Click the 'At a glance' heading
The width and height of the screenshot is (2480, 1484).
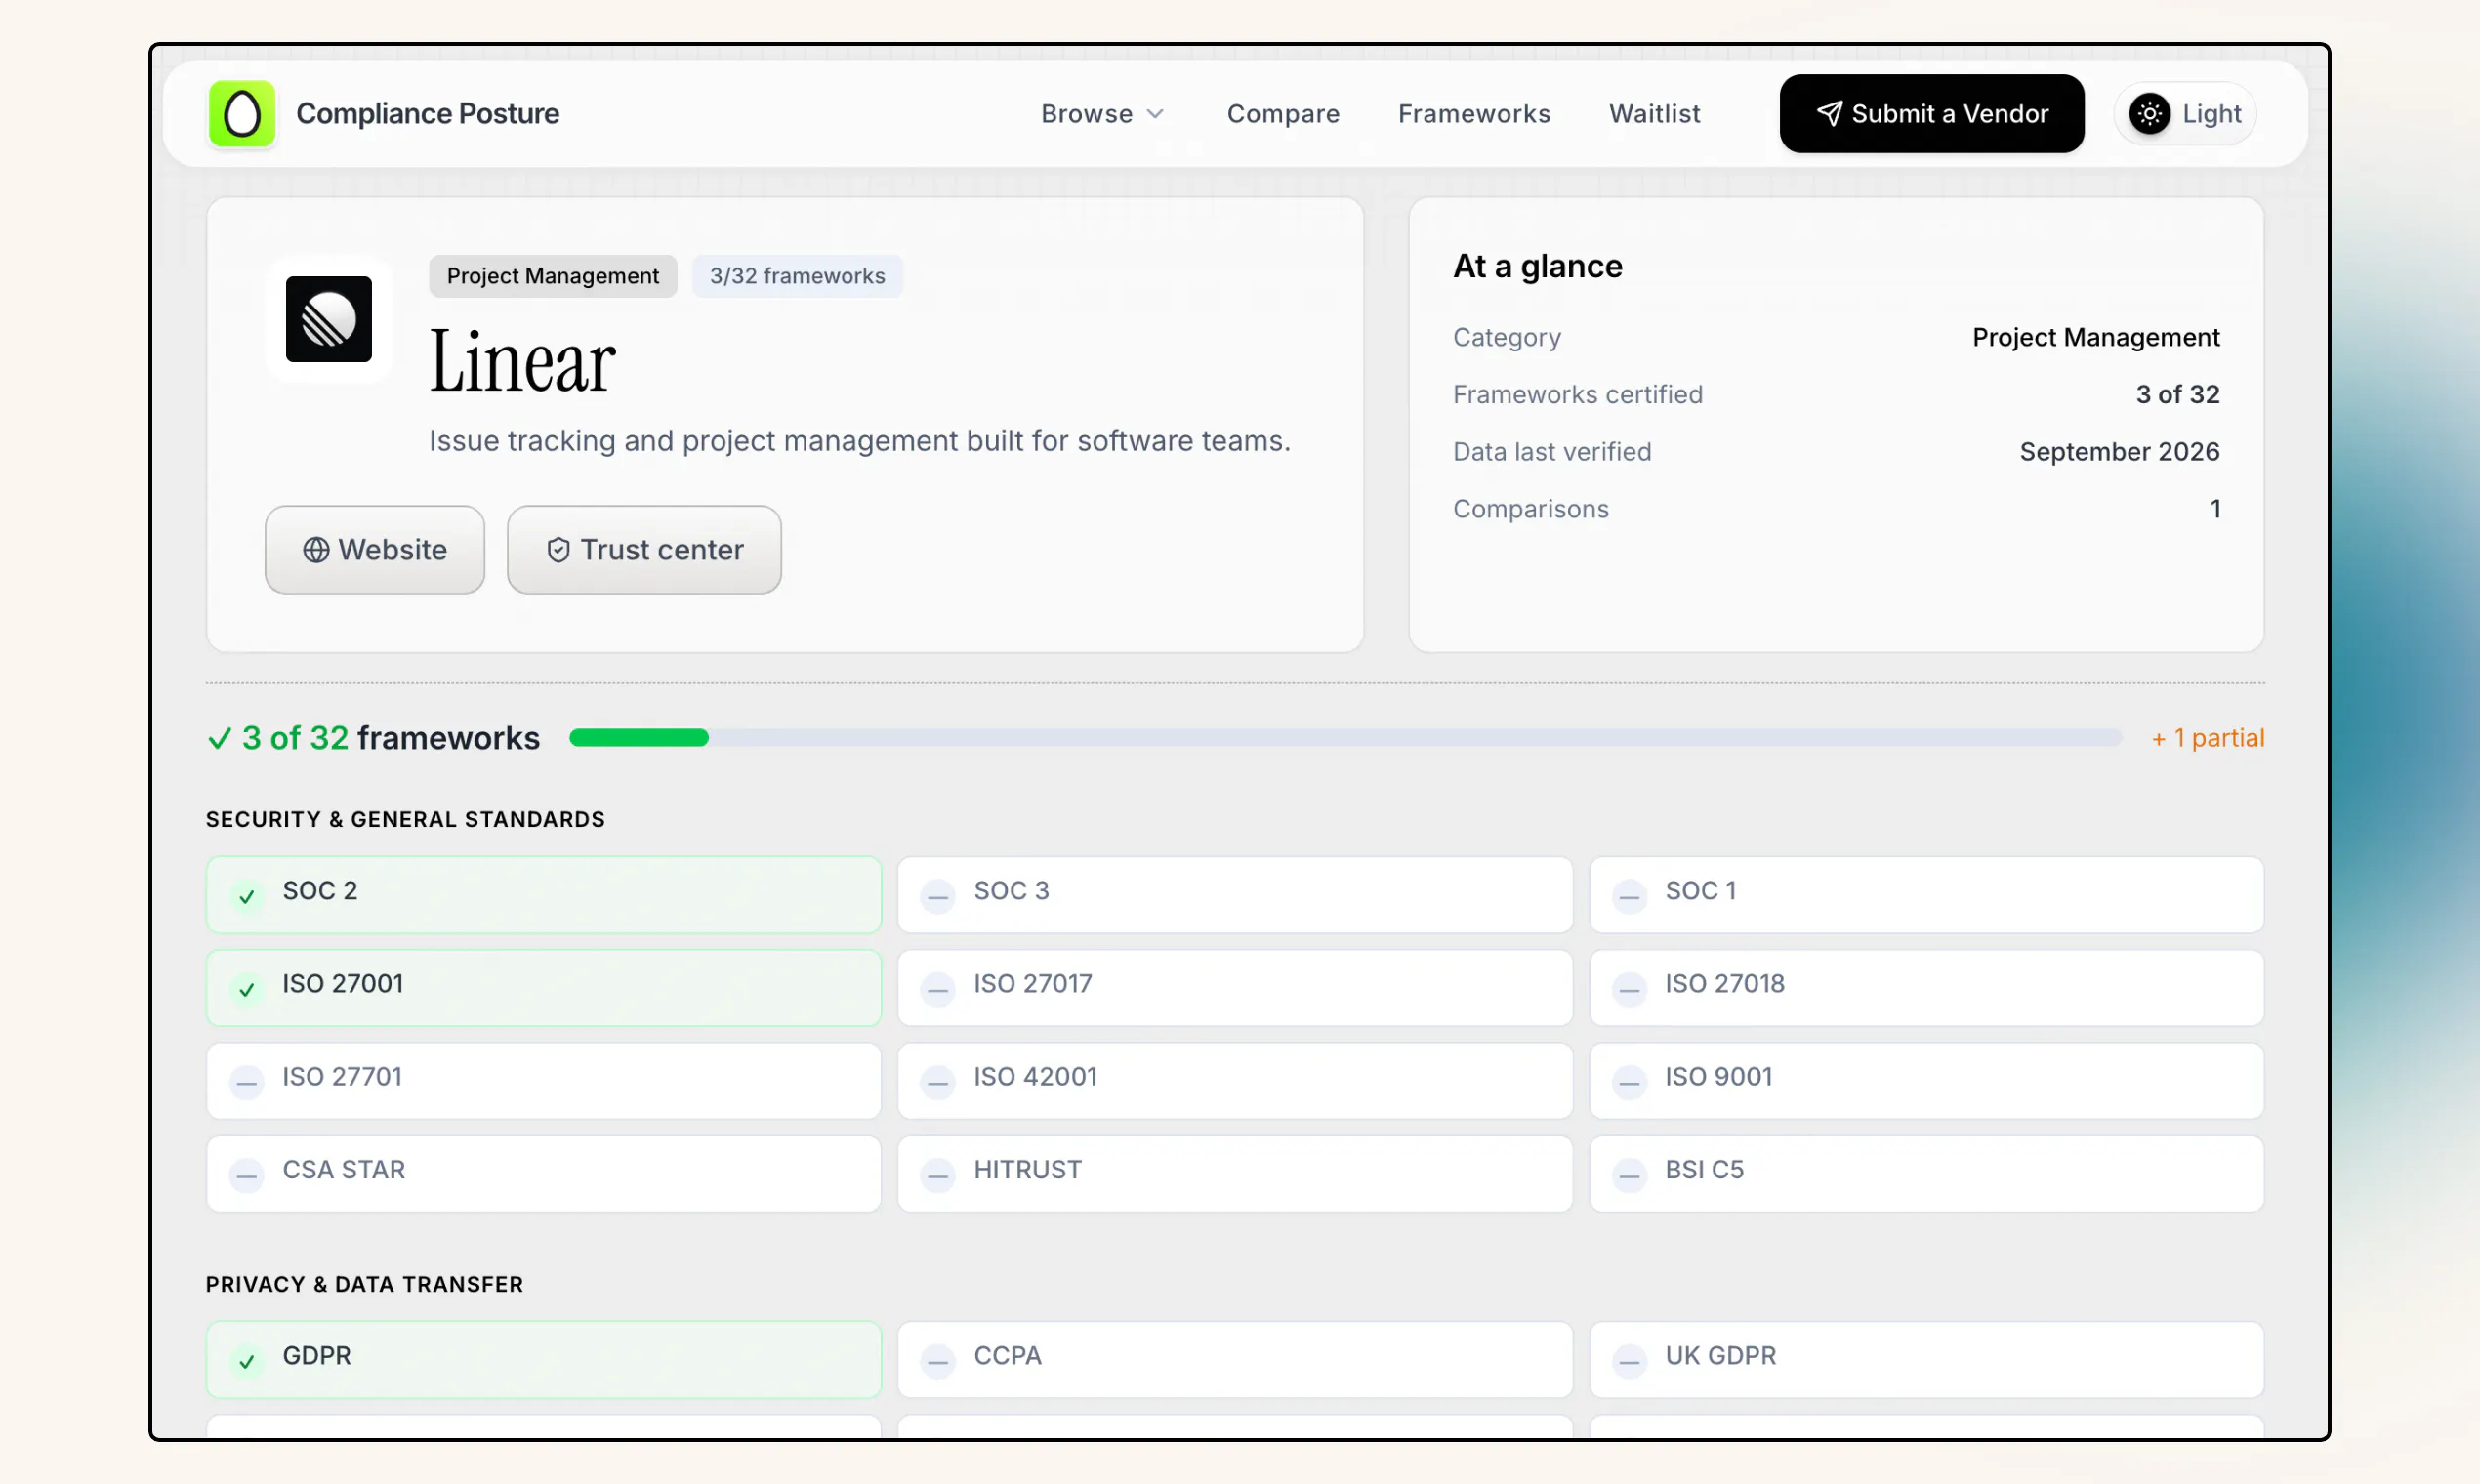click(x=1538, y=266)
